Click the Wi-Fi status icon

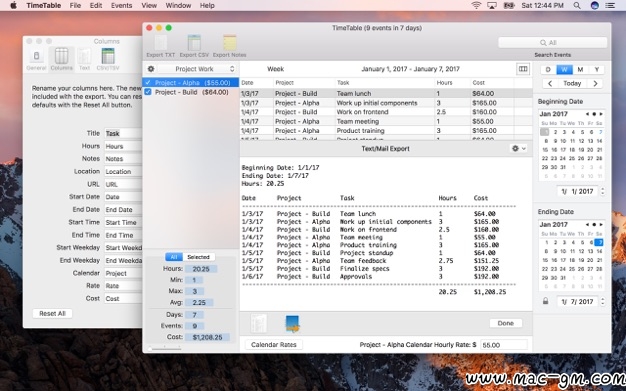[476, 6]
